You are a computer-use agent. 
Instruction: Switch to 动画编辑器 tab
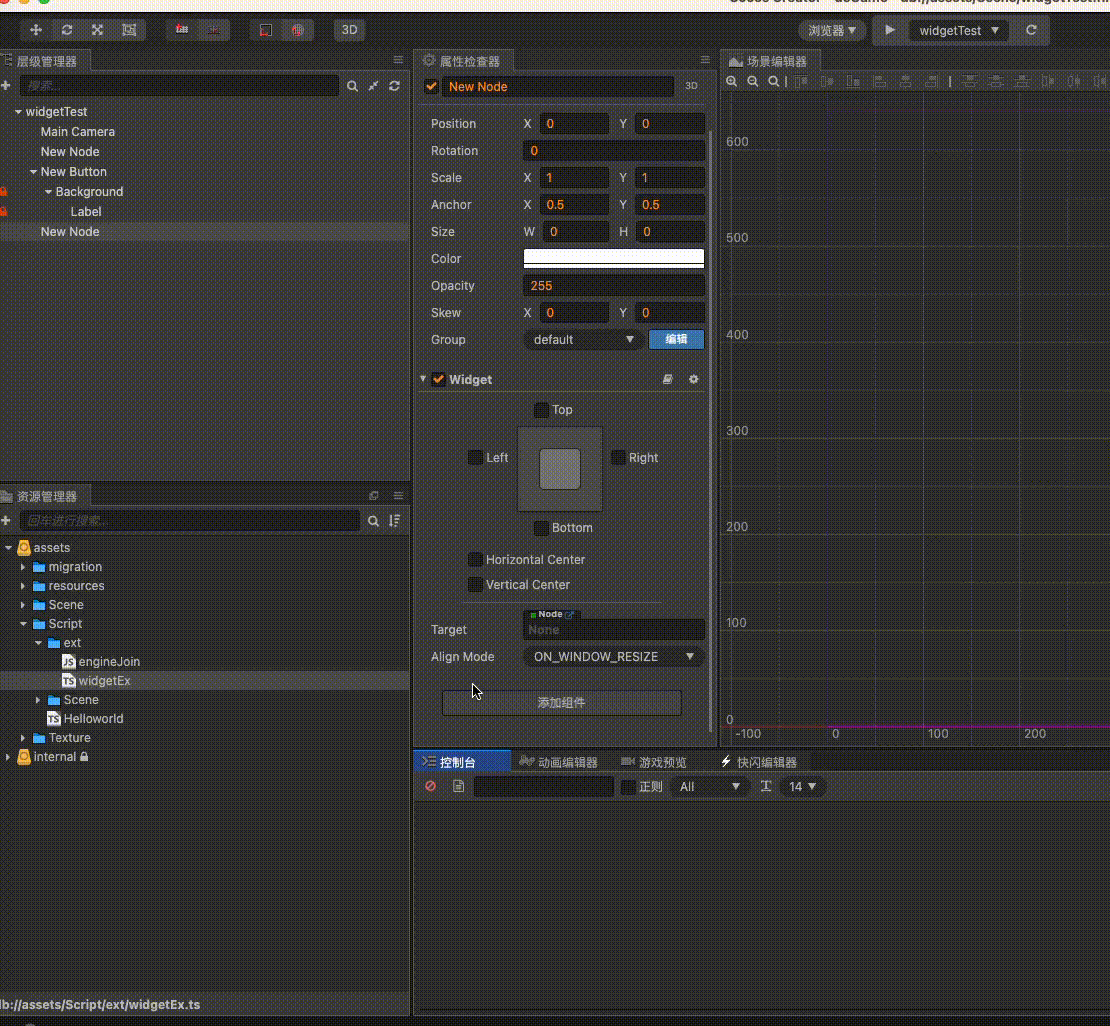(x=559, y=762)
